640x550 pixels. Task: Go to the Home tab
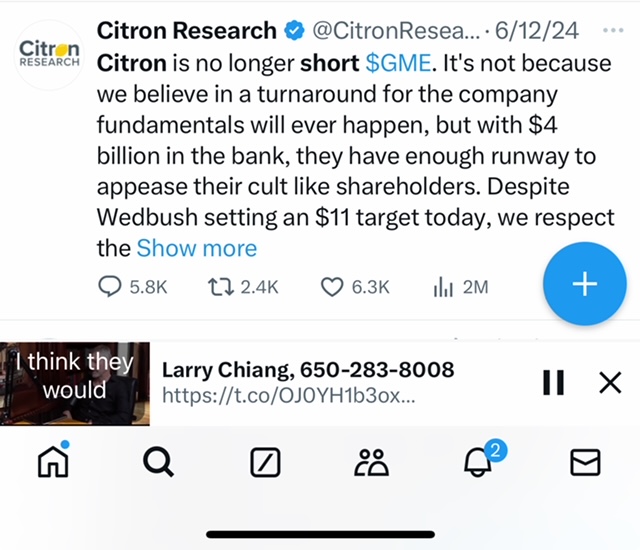pyautogui.click(x=52, y=461)
